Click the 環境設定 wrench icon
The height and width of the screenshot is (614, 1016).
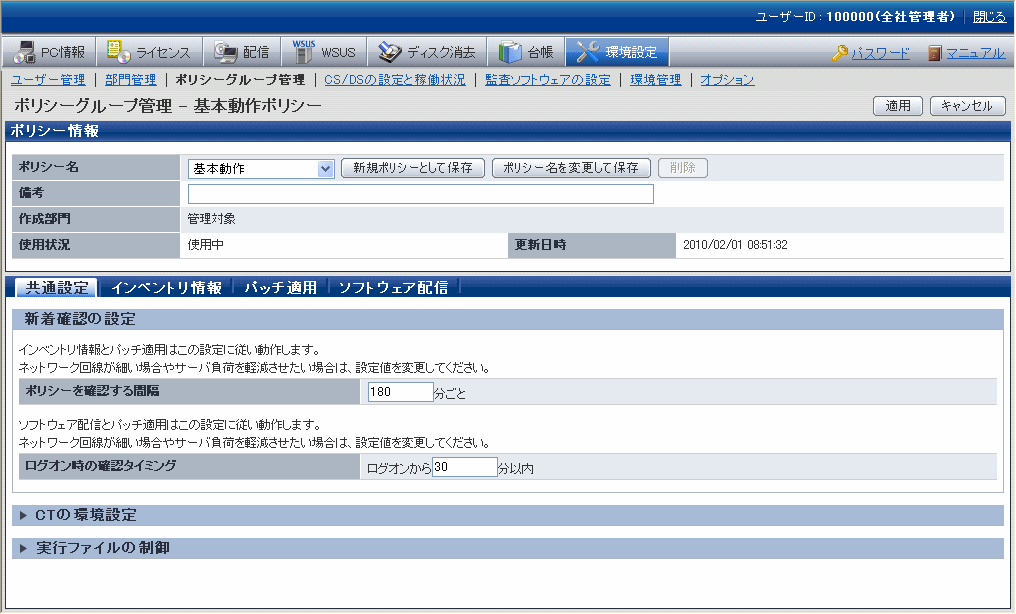(589, 52)
